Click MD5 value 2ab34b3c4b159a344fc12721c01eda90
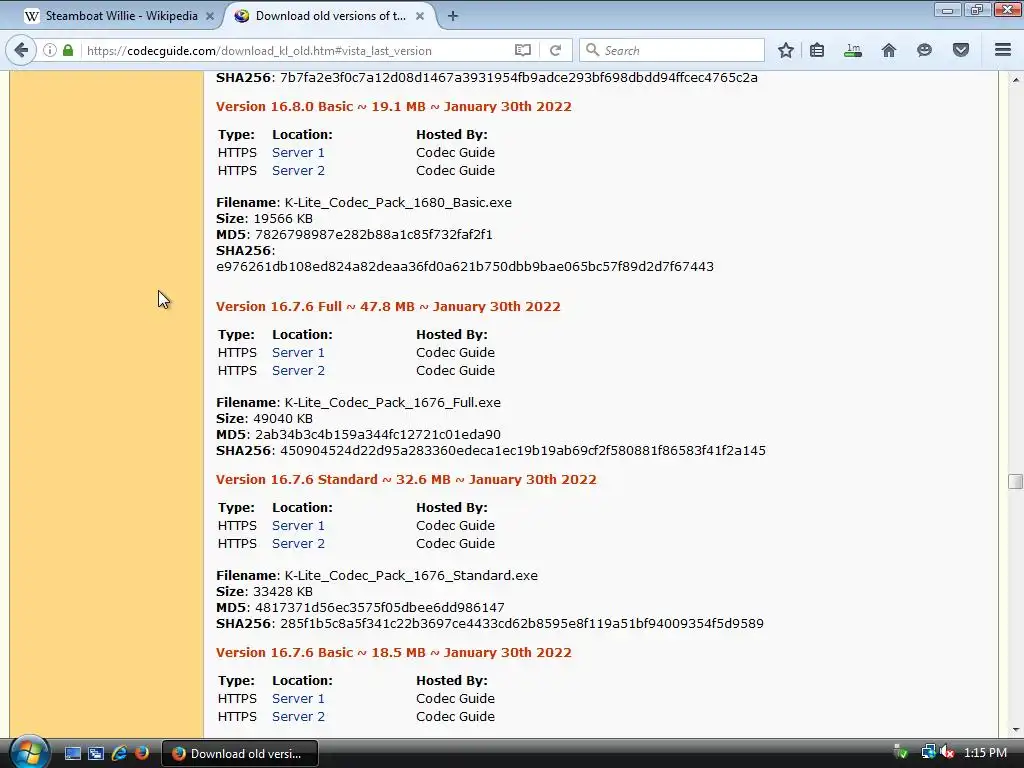This screenshot has height=768, width=1024. click(x=378, y=434)
